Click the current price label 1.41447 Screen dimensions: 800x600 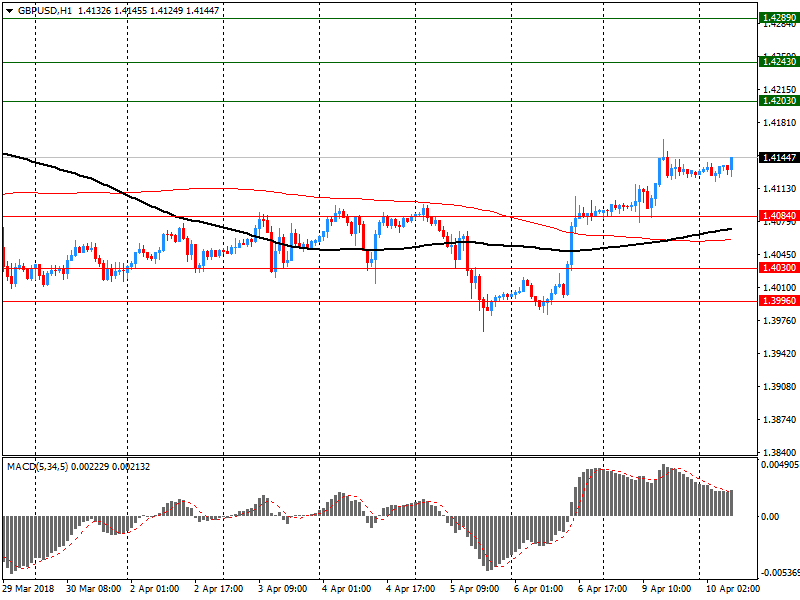tap(779, 158)
